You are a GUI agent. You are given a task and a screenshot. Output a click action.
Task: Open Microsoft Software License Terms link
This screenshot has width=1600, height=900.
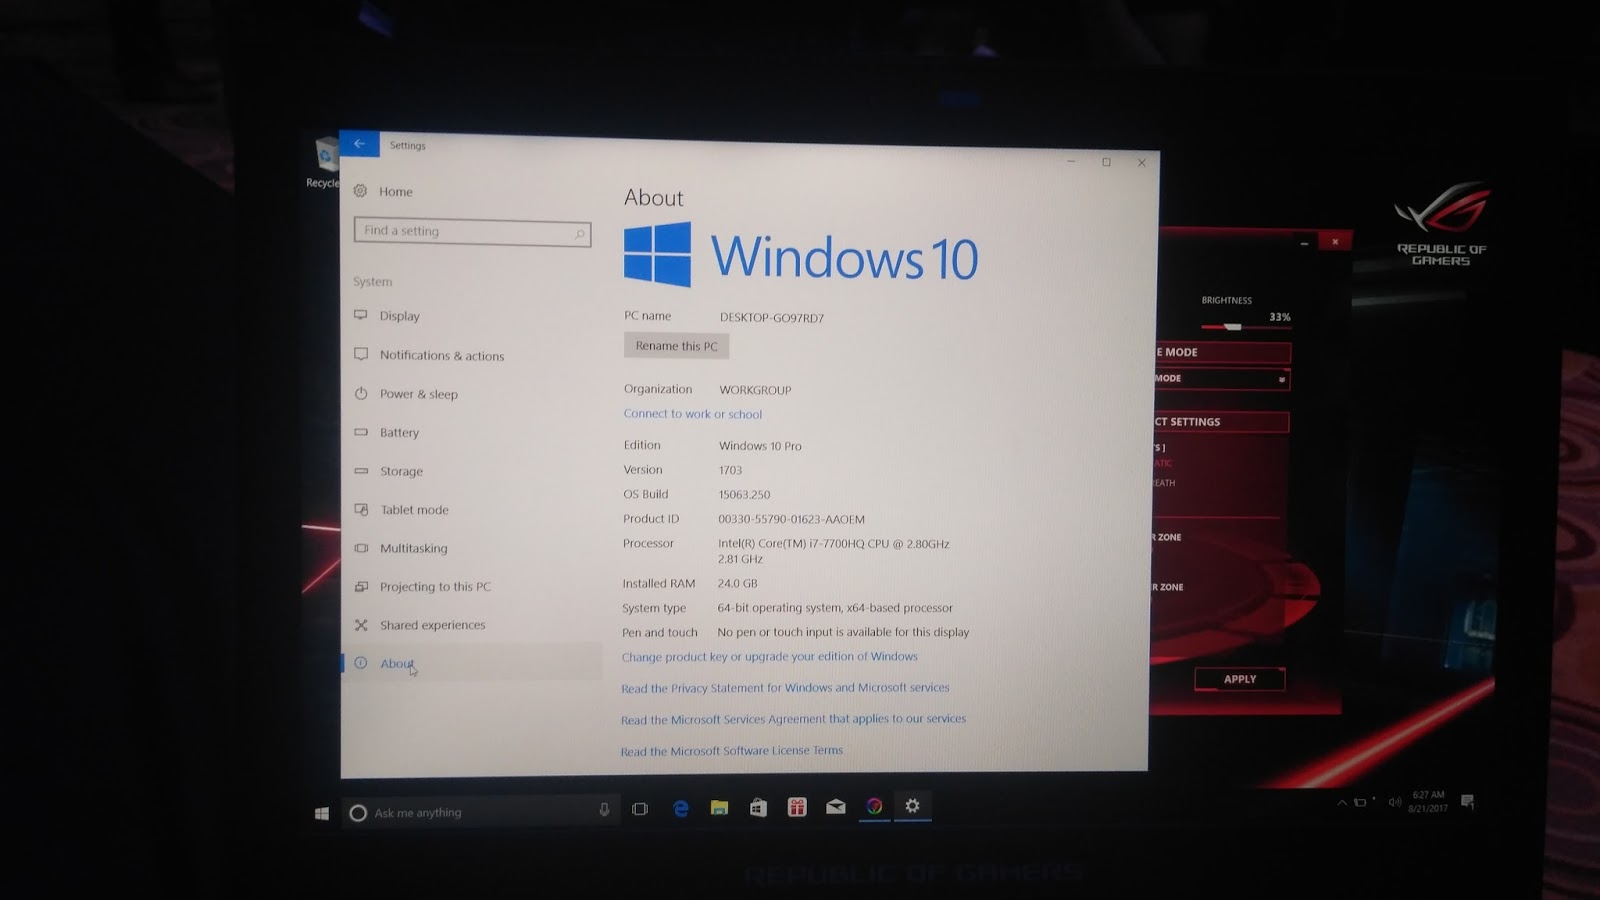point(731,751)
